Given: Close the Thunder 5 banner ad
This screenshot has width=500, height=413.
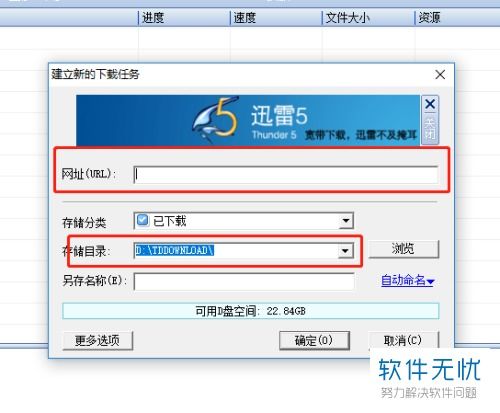Looking at the screenshot, I should 430,120.
